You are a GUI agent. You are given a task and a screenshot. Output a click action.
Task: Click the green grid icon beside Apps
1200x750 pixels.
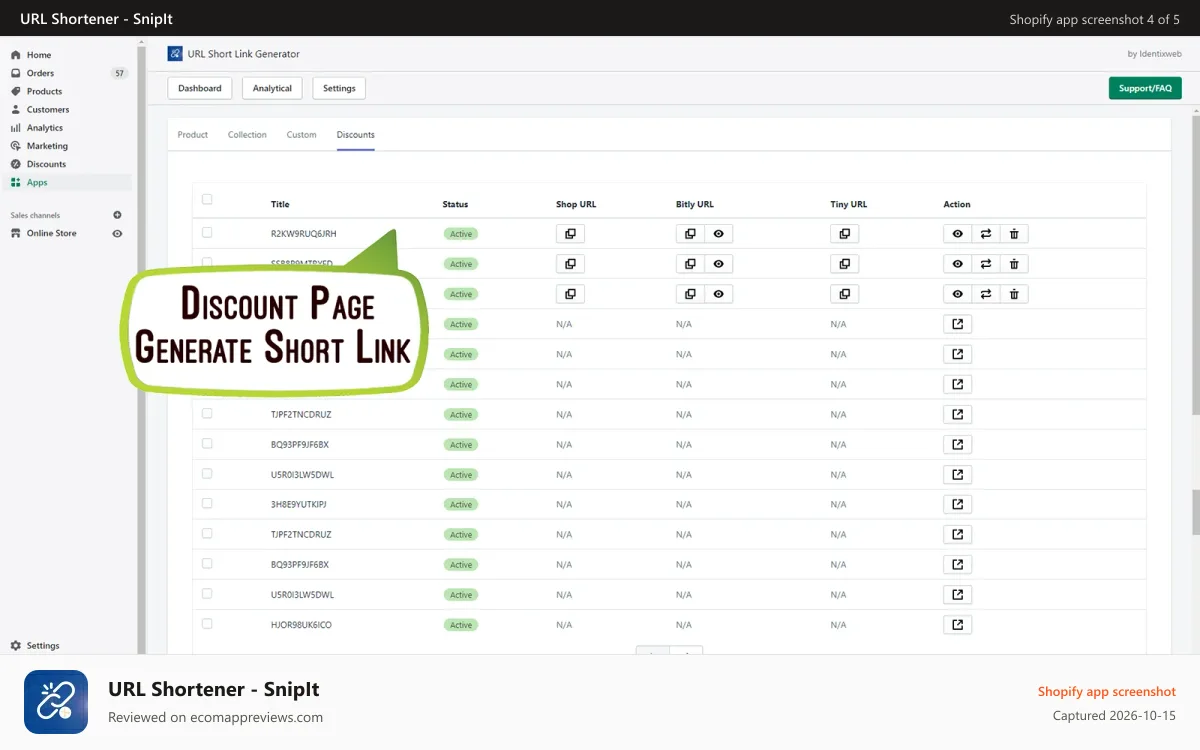coord(16,182)
